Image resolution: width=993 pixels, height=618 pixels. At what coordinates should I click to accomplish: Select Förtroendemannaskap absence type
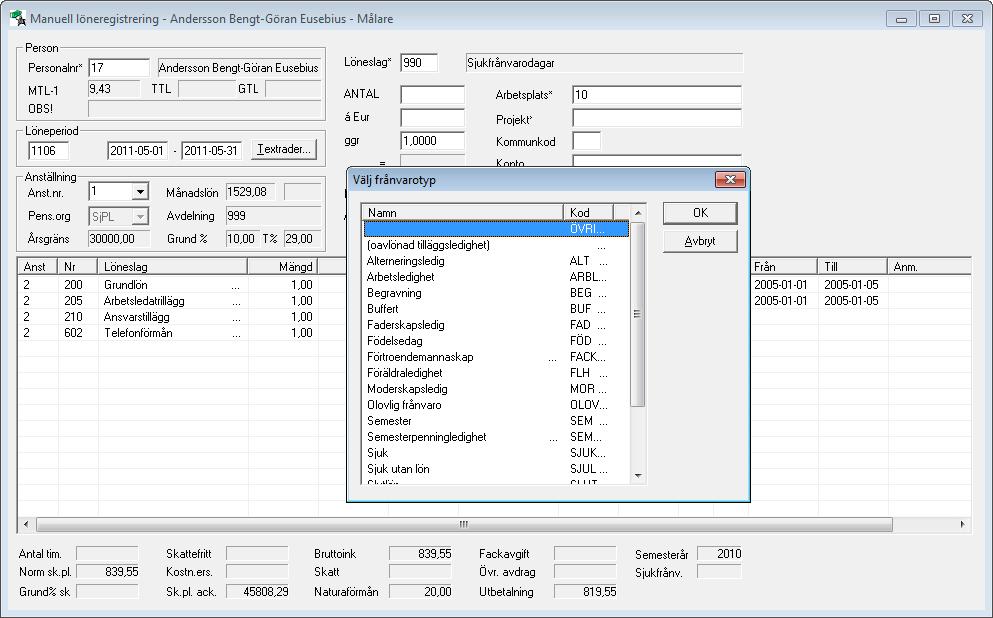[496, 357]
